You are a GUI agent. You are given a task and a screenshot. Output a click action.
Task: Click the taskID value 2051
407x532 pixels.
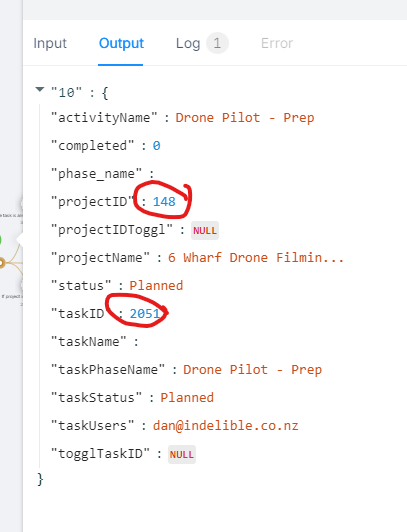click(145, 314)
